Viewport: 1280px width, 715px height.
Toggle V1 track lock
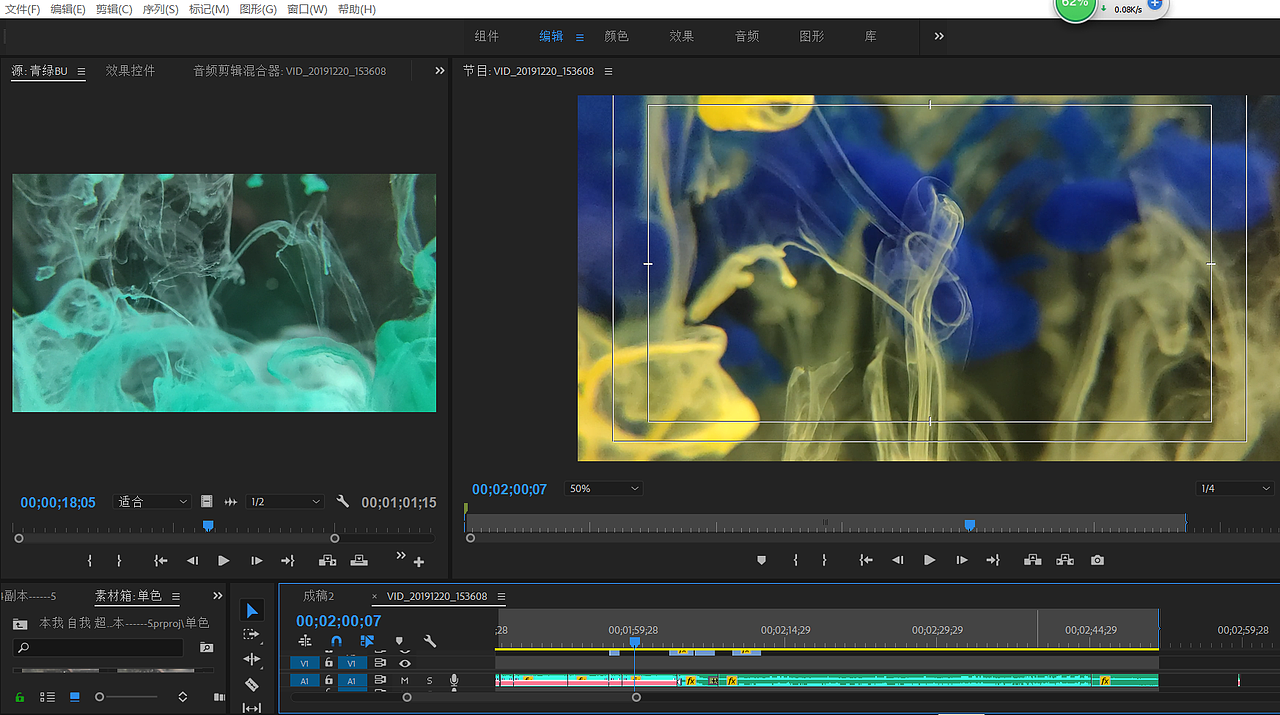coord(329,662)
